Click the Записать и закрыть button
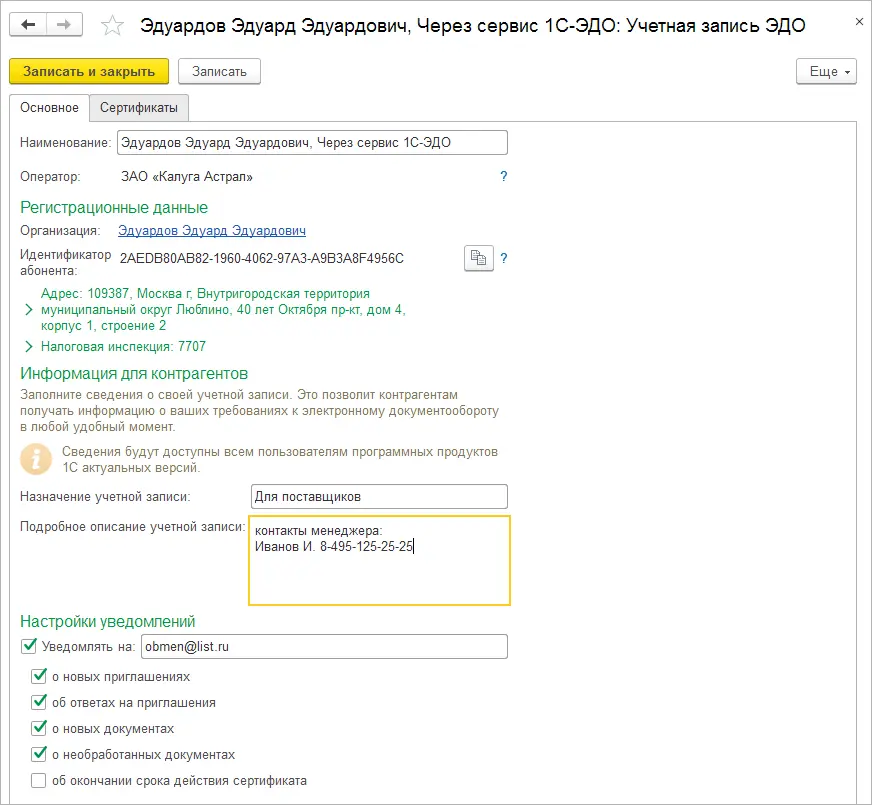 click(x=89, y=71)
